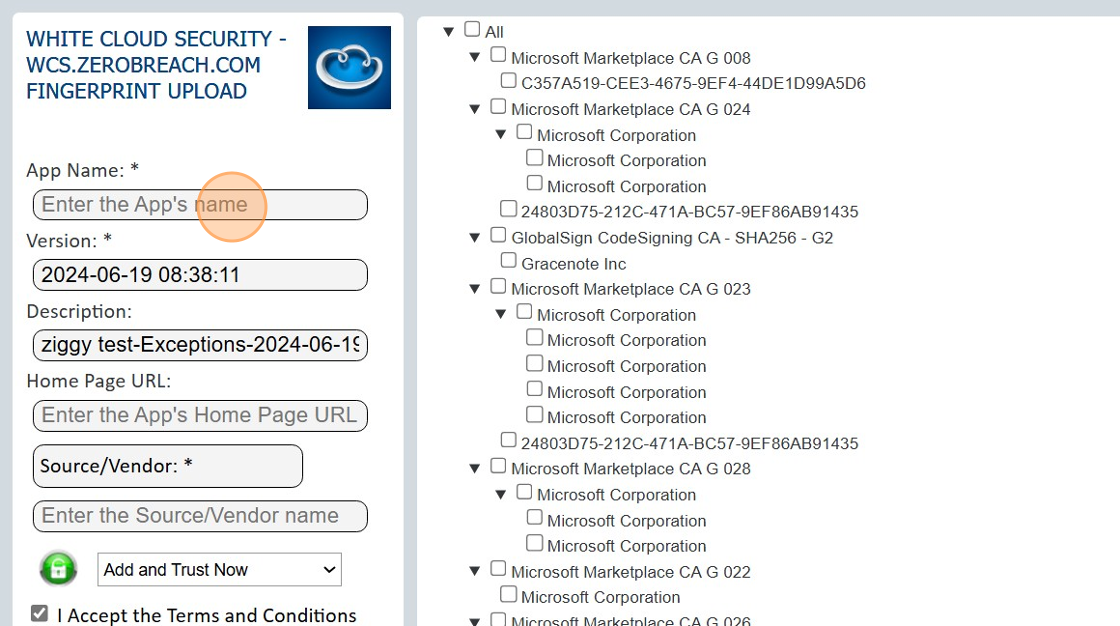This screenshot has width=1120, height=626.
Task: Uncheck "I Accept the Terms and Conditions"
Action: (x=37, y=614)
